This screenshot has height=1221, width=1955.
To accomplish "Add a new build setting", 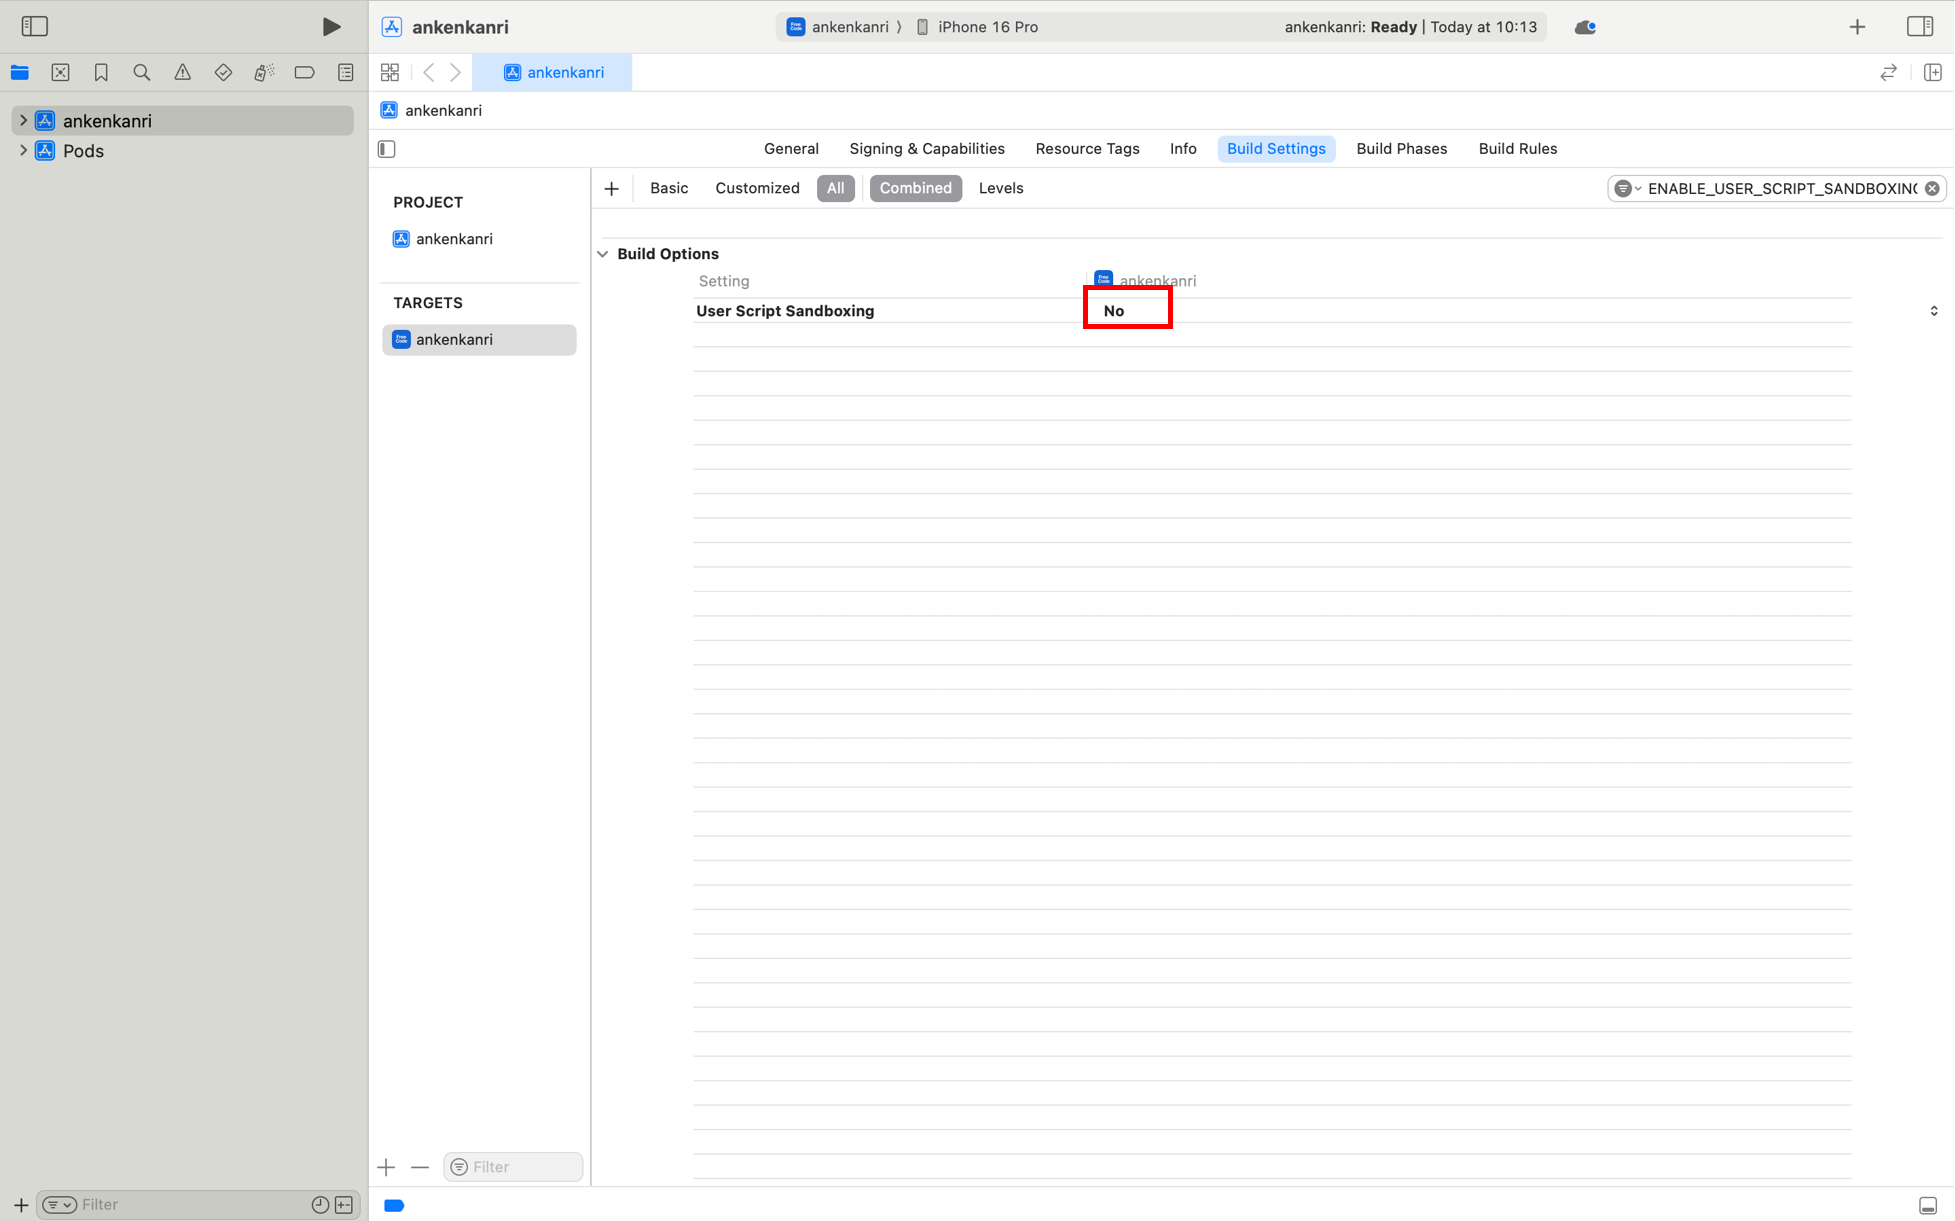I will point(612,188).
